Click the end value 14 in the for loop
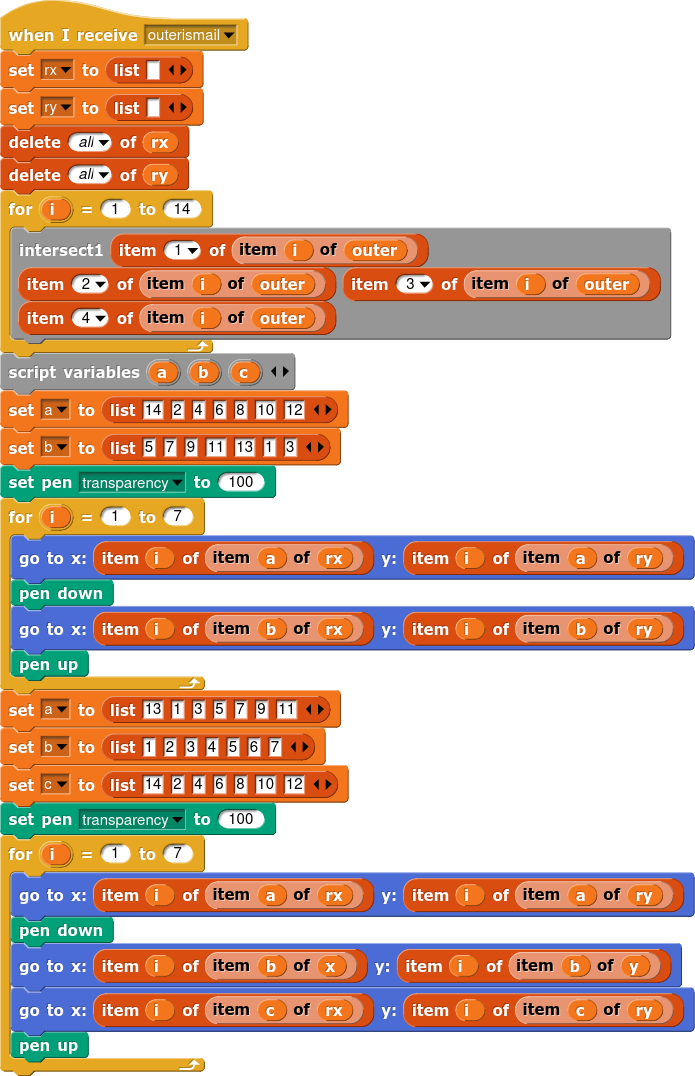This screenshot has width=695, height=1076. (x=182, y=210)
